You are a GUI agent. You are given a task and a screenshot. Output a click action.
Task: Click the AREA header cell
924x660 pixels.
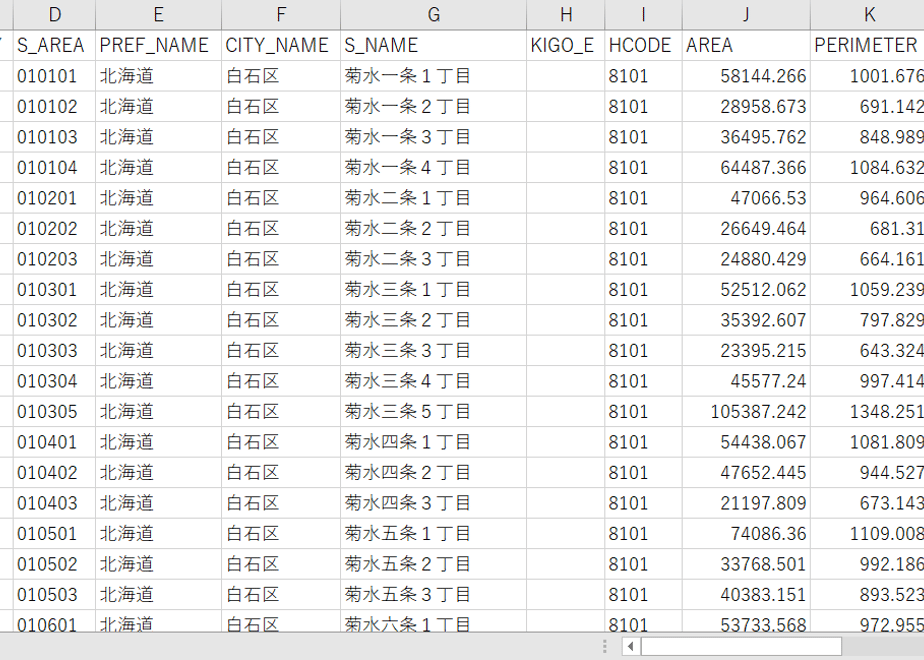point(746,45)
